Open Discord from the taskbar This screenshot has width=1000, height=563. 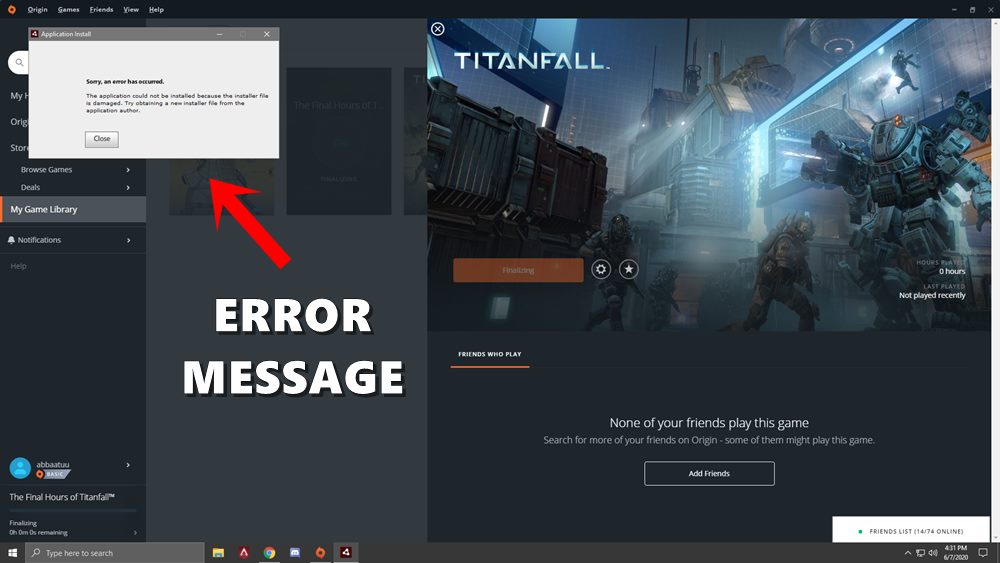coord(295,553)
